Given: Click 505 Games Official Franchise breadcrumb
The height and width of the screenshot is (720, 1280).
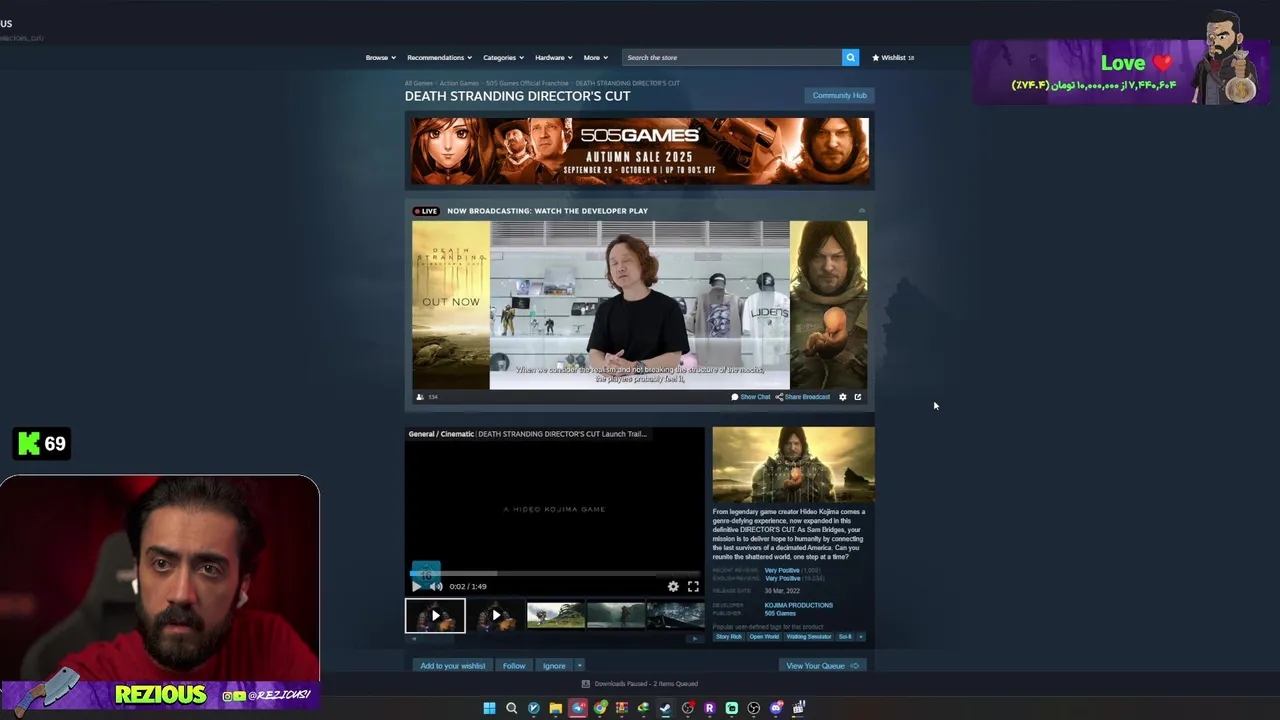Looking at the screenshot, I should [x=527, y=83].
